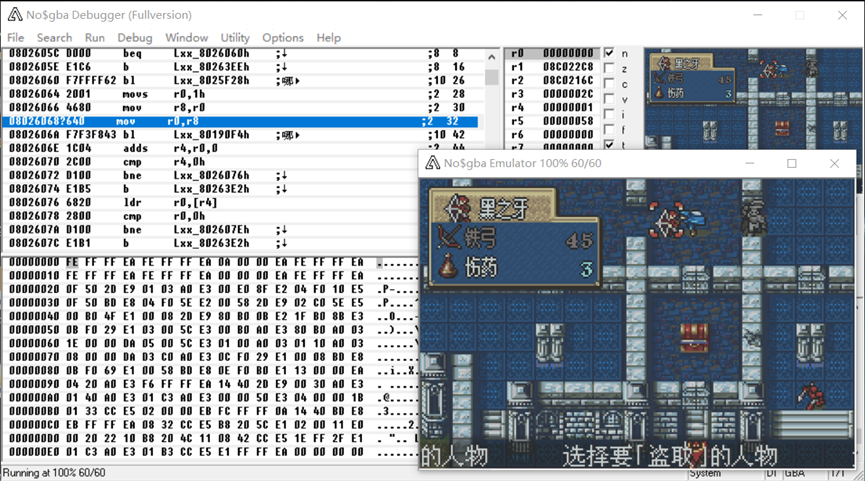
Task: Select hex dump row 00000000
Action: (211, 262)
